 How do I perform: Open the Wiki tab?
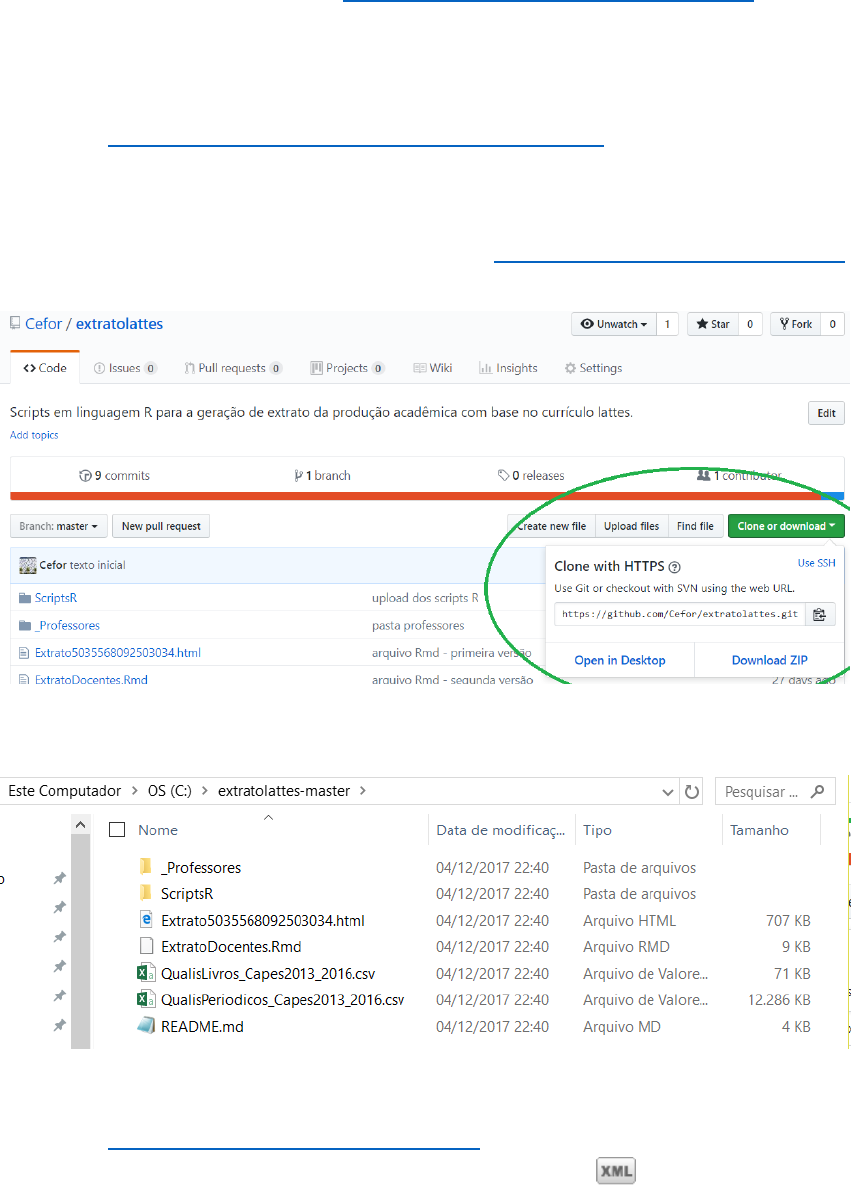(433, 368)
